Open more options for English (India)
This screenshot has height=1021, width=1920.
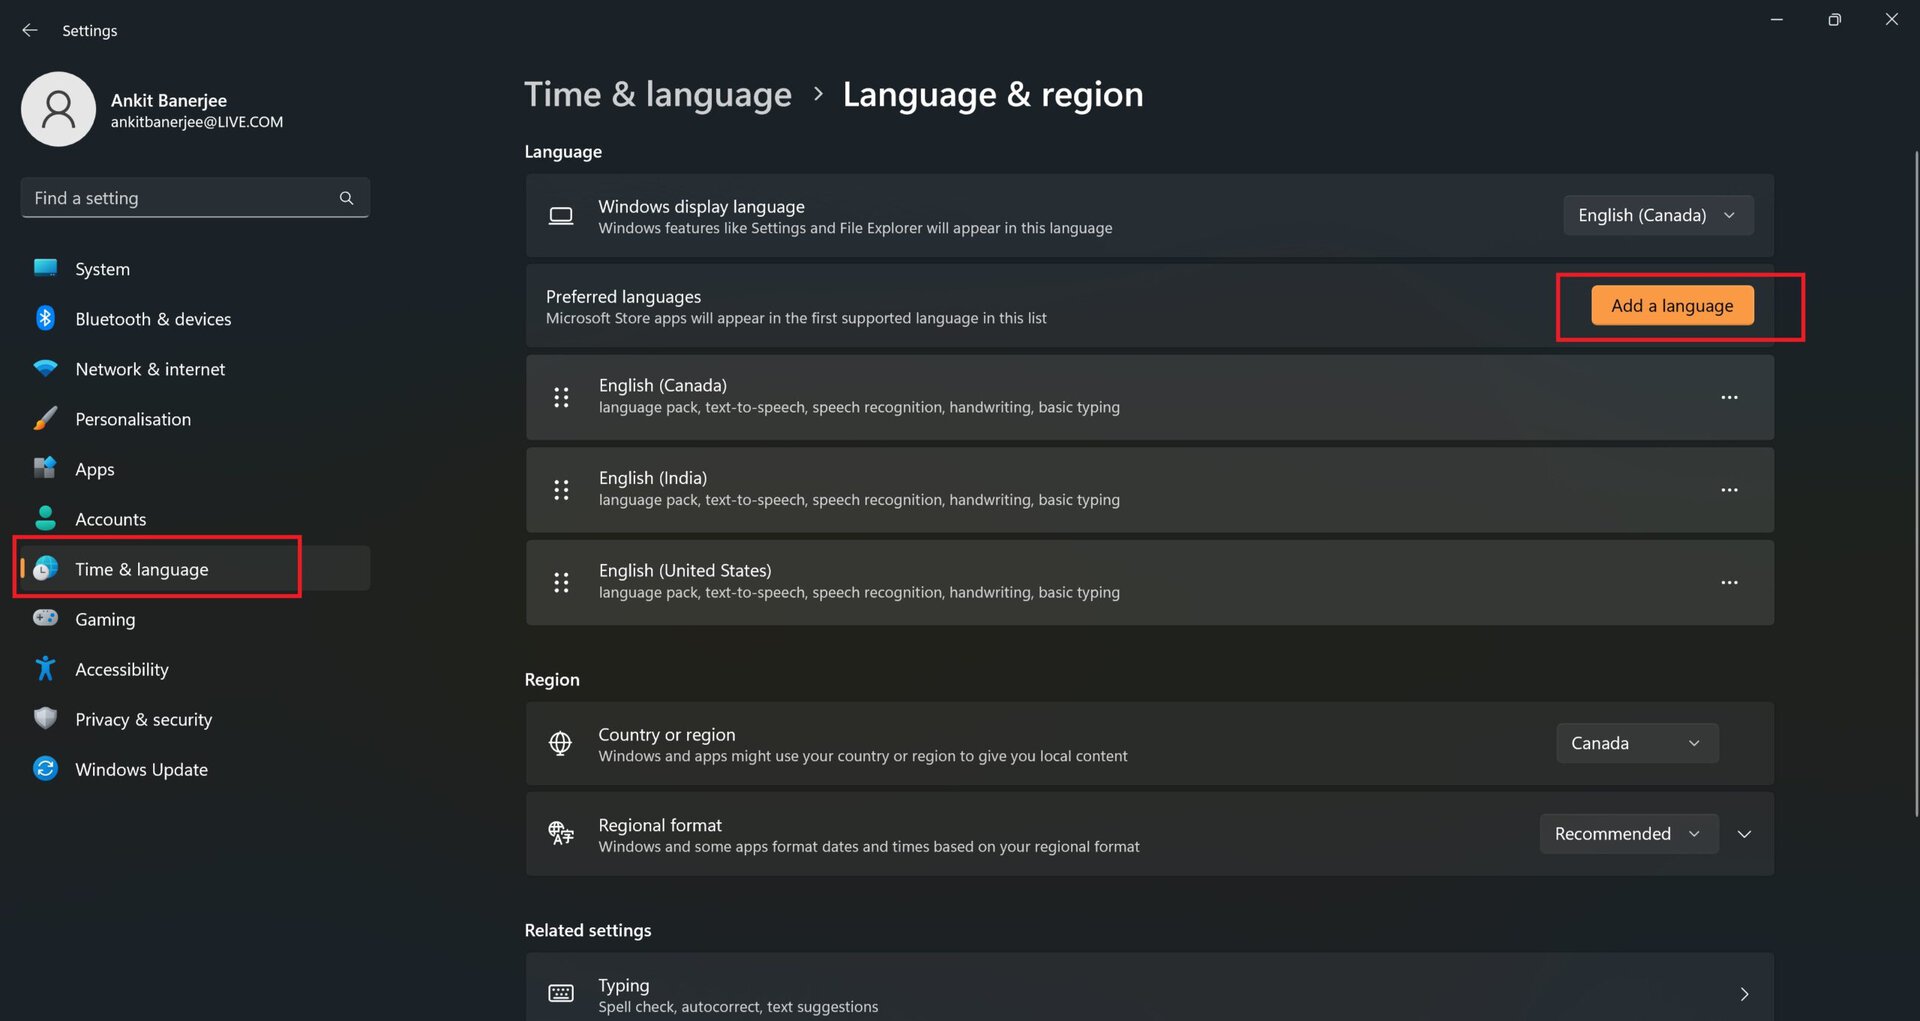click(1729, 490)
